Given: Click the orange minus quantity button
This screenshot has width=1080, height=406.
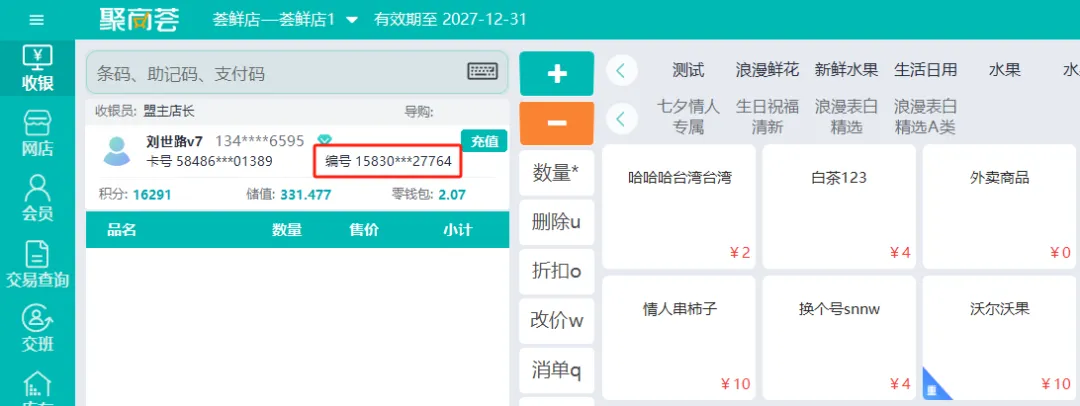Looking at the screenshot, I should click(x=557, y=123).
